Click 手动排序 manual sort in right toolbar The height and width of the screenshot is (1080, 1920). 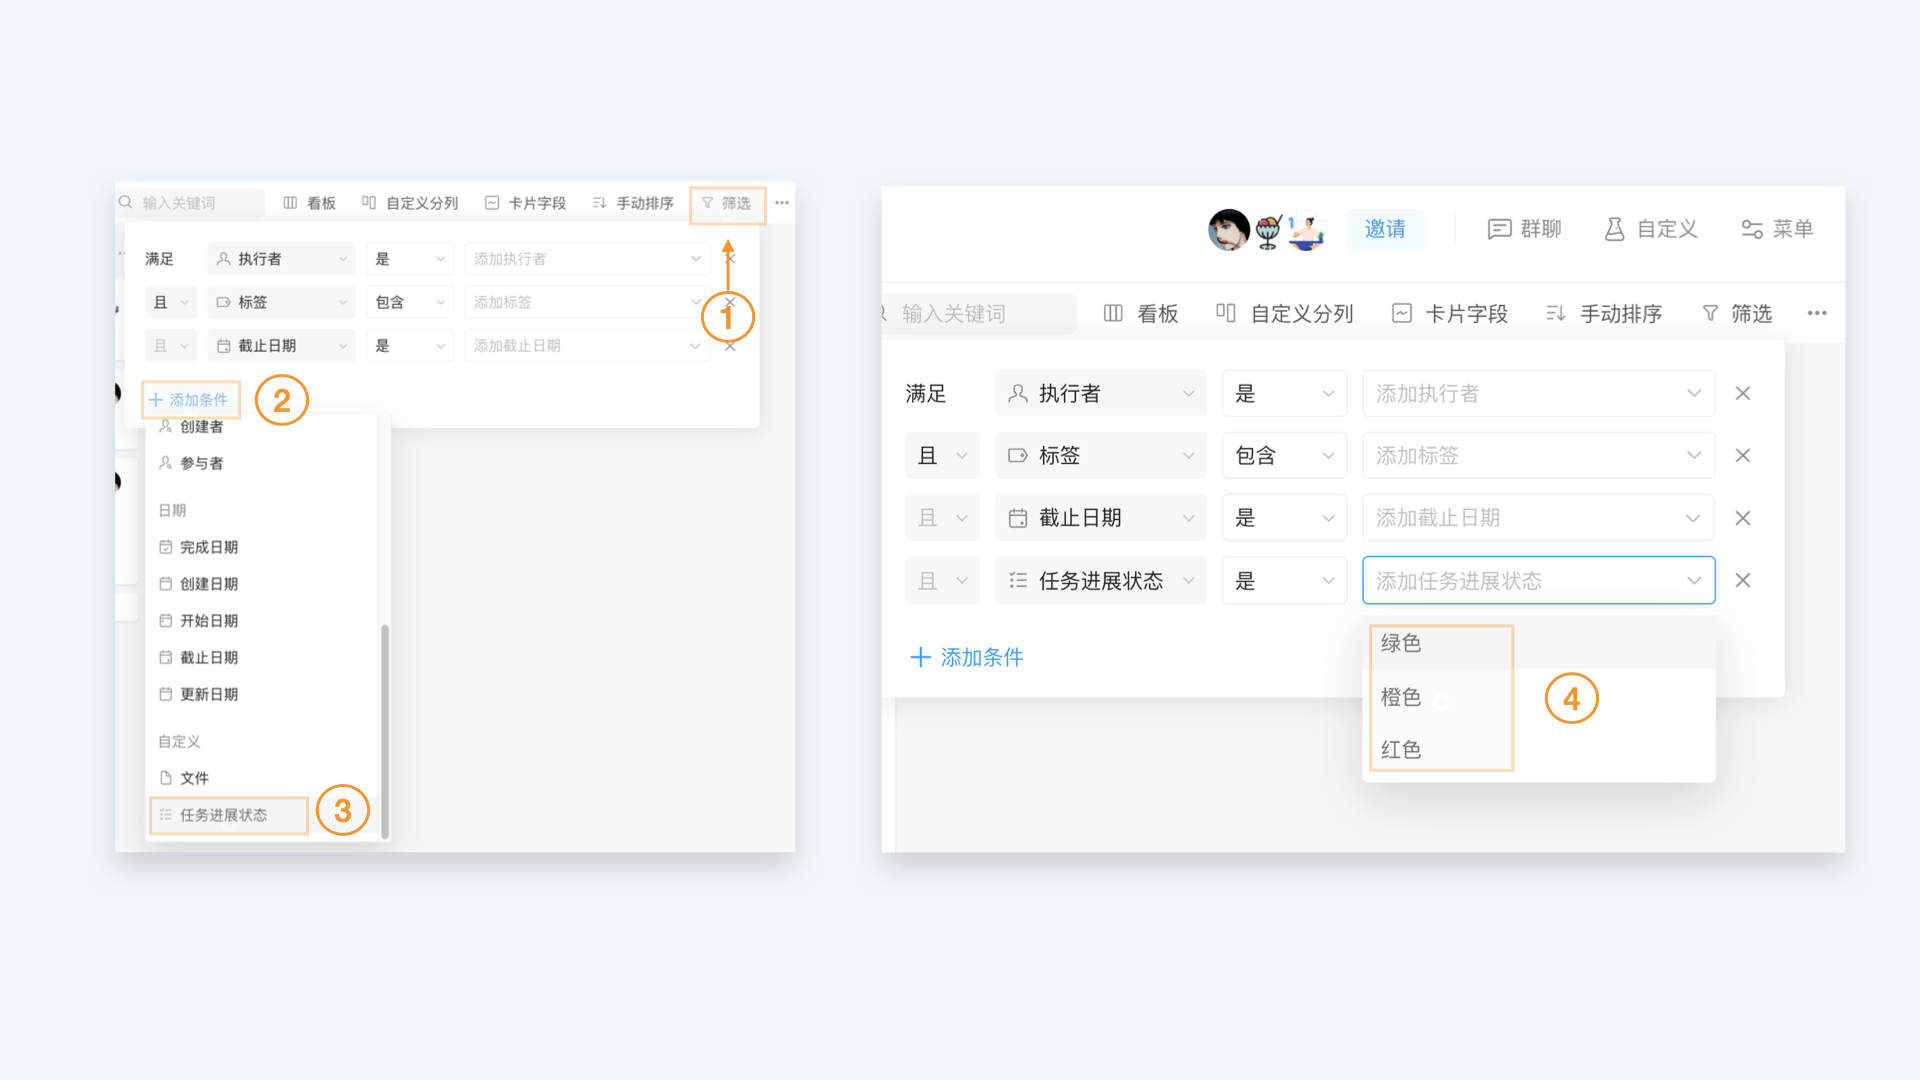coord(1603,314)
